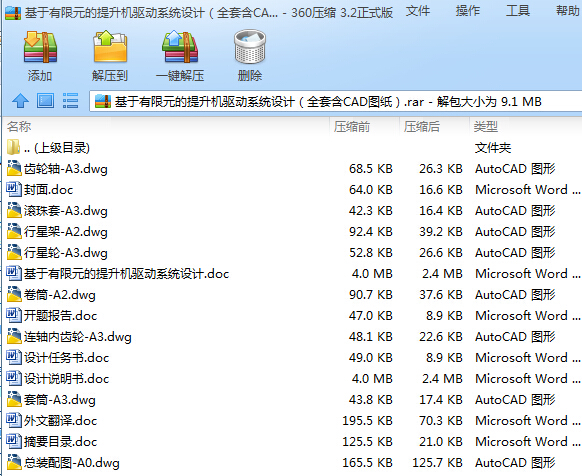
Task: Click the Word icon of 设计任务书.doc
Action: [14, 357]
